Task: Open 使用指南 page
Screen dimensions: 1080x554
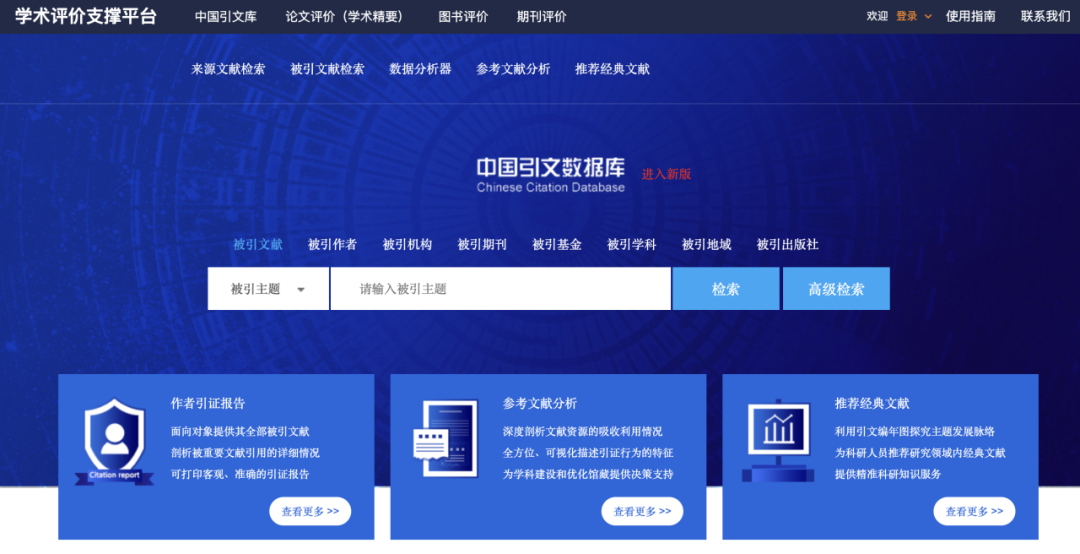Action: point(970,17)
